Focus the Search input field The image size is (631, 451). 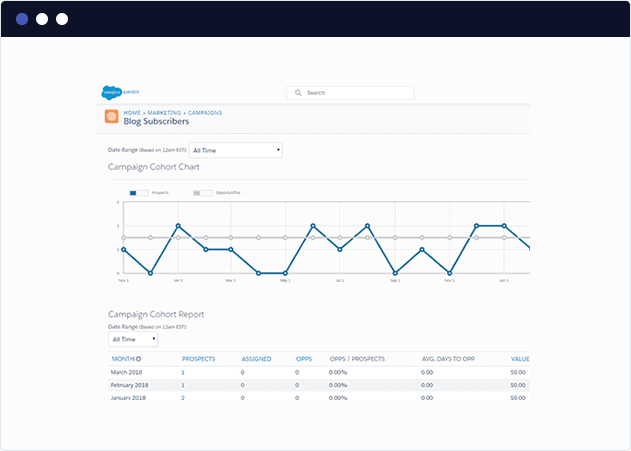[350, 93]
